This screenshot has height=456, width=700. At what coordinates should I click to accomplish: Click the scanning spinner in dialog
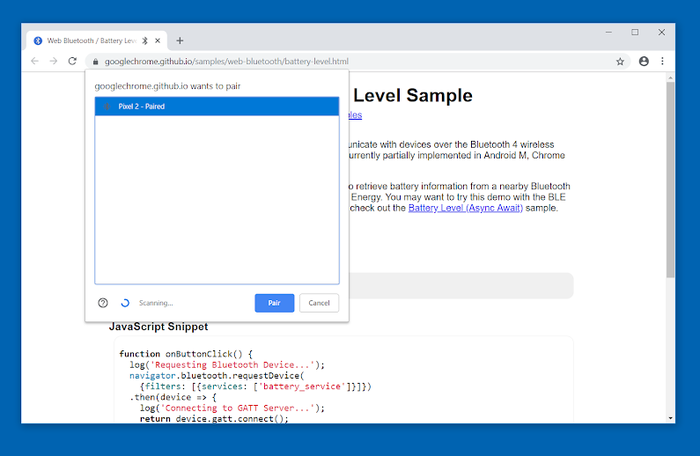coord(125,303)
